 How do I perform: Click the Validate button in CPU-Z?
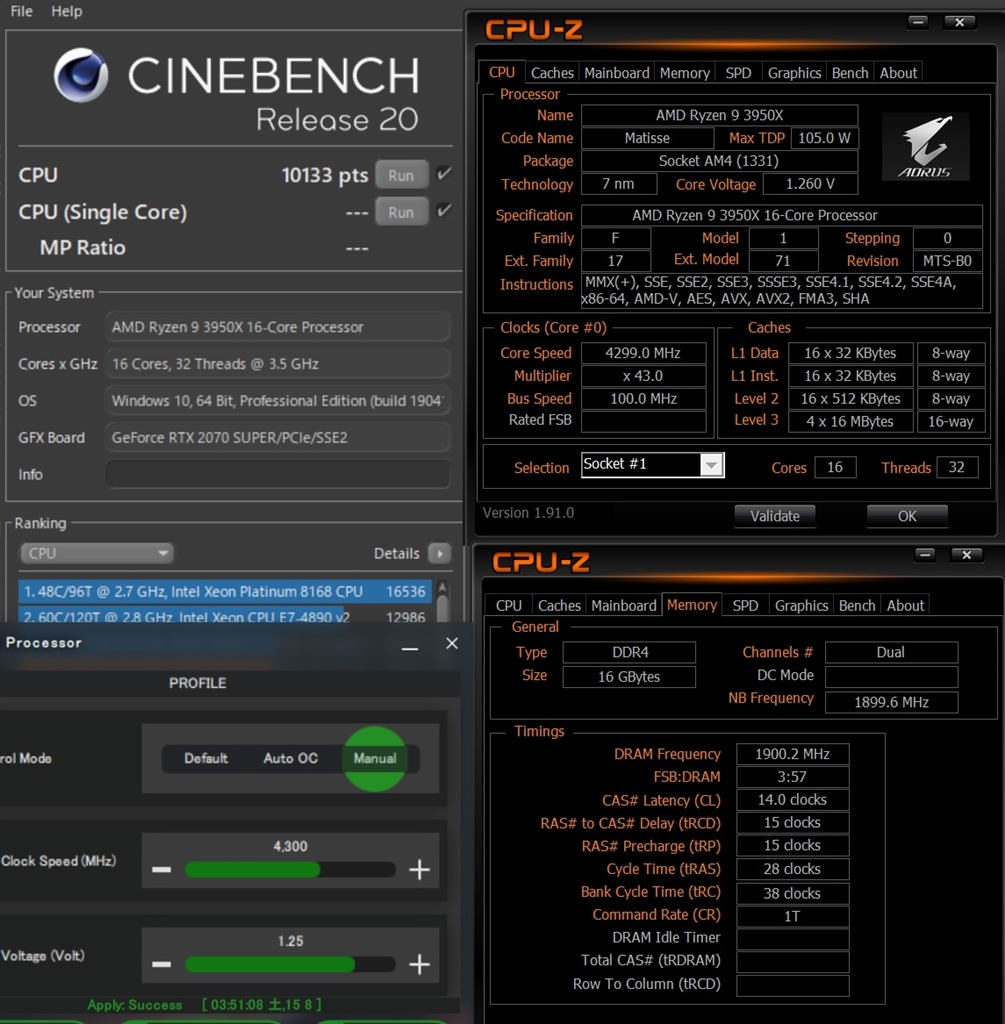tap(774, 516)
